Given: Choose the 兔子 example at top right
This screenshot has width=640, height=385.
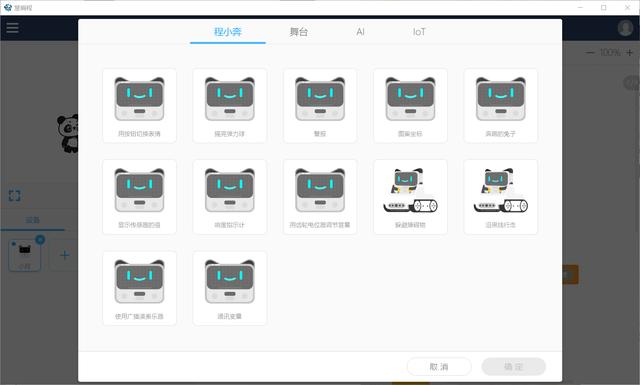Looking at the screenshot, I should [x=501, y=106].
